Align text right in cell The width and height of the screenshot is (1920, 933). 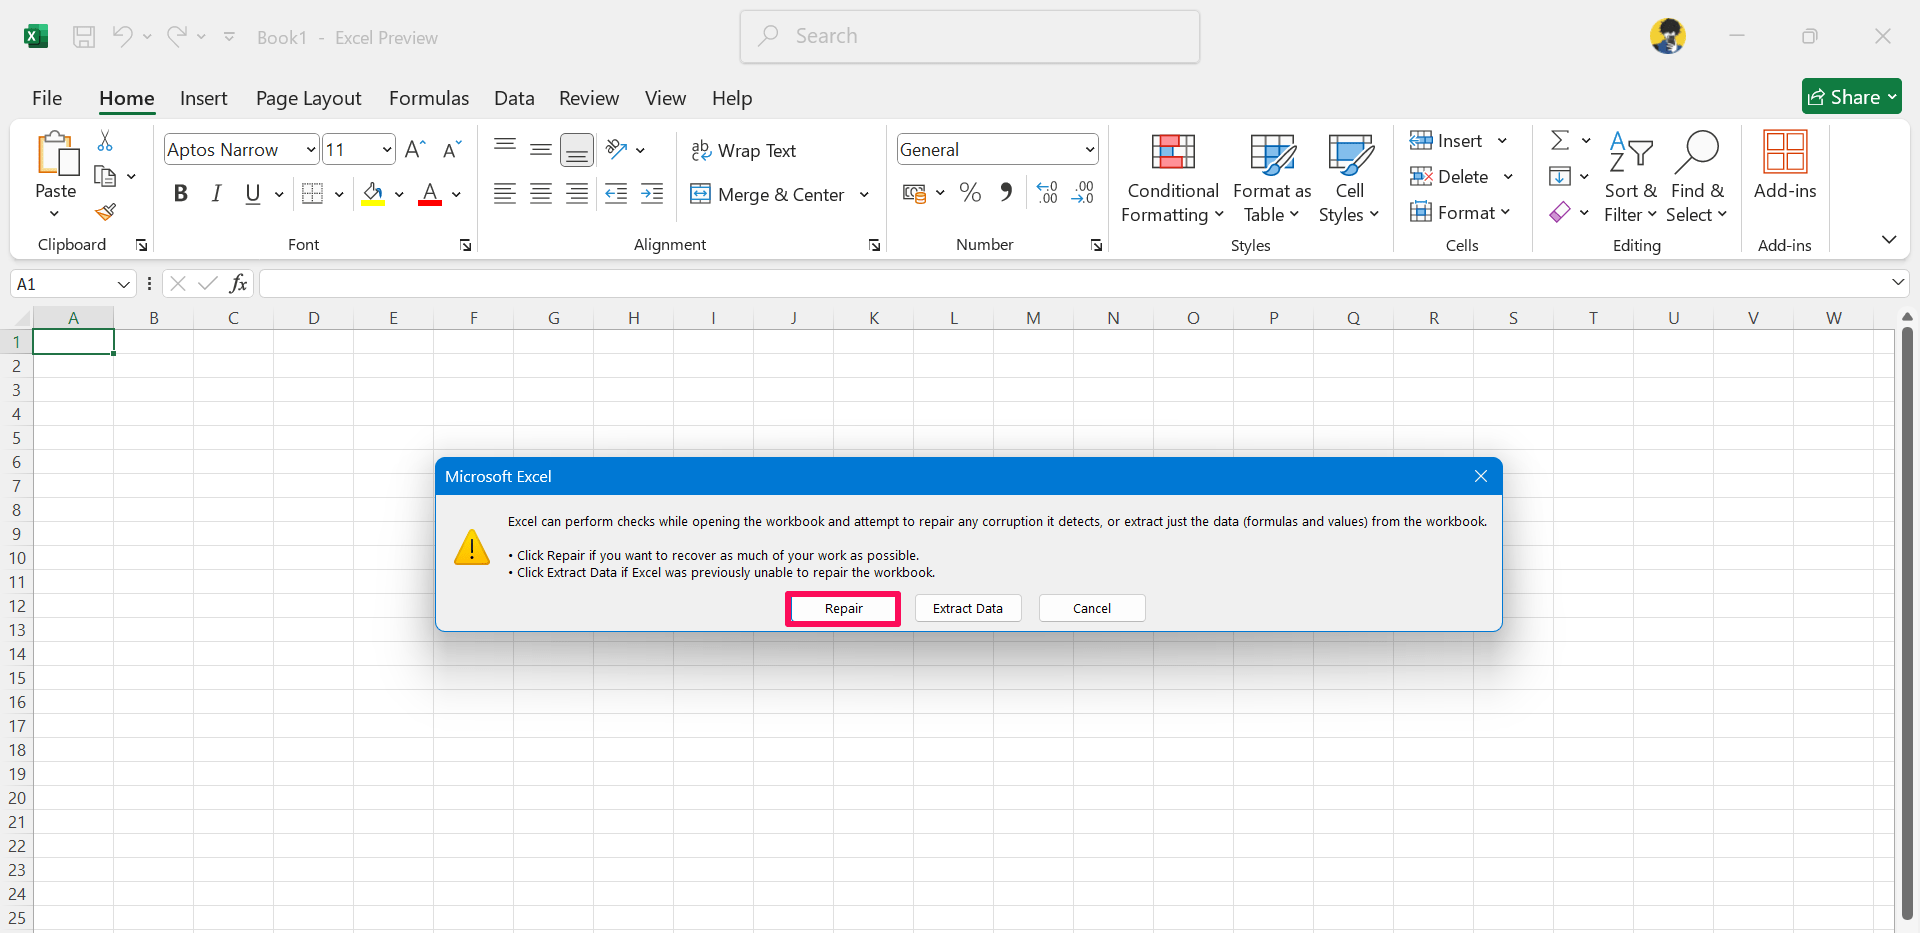point(577,194)
